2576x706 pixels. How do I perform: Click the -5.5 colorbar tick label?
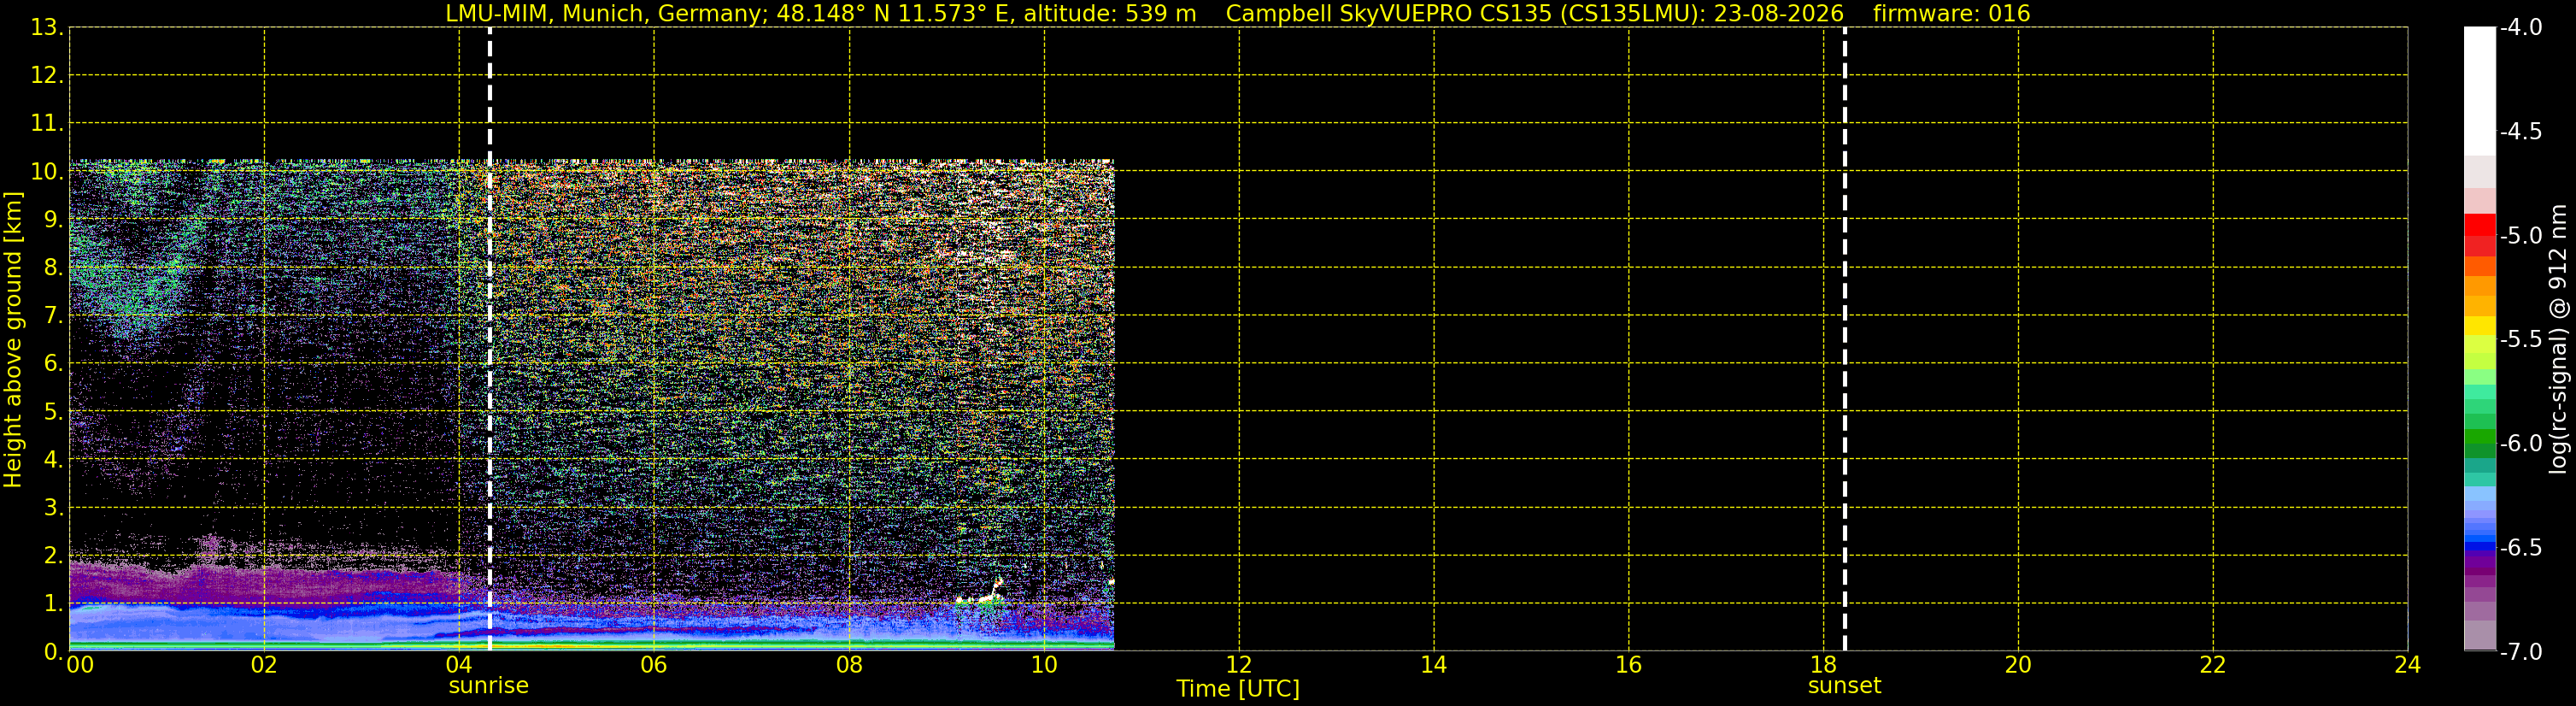[2520, 340]
